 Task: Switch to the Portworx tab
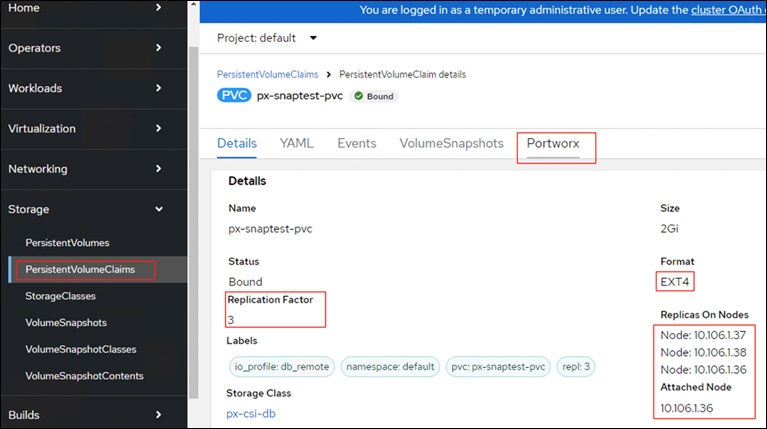pos(553,143)
